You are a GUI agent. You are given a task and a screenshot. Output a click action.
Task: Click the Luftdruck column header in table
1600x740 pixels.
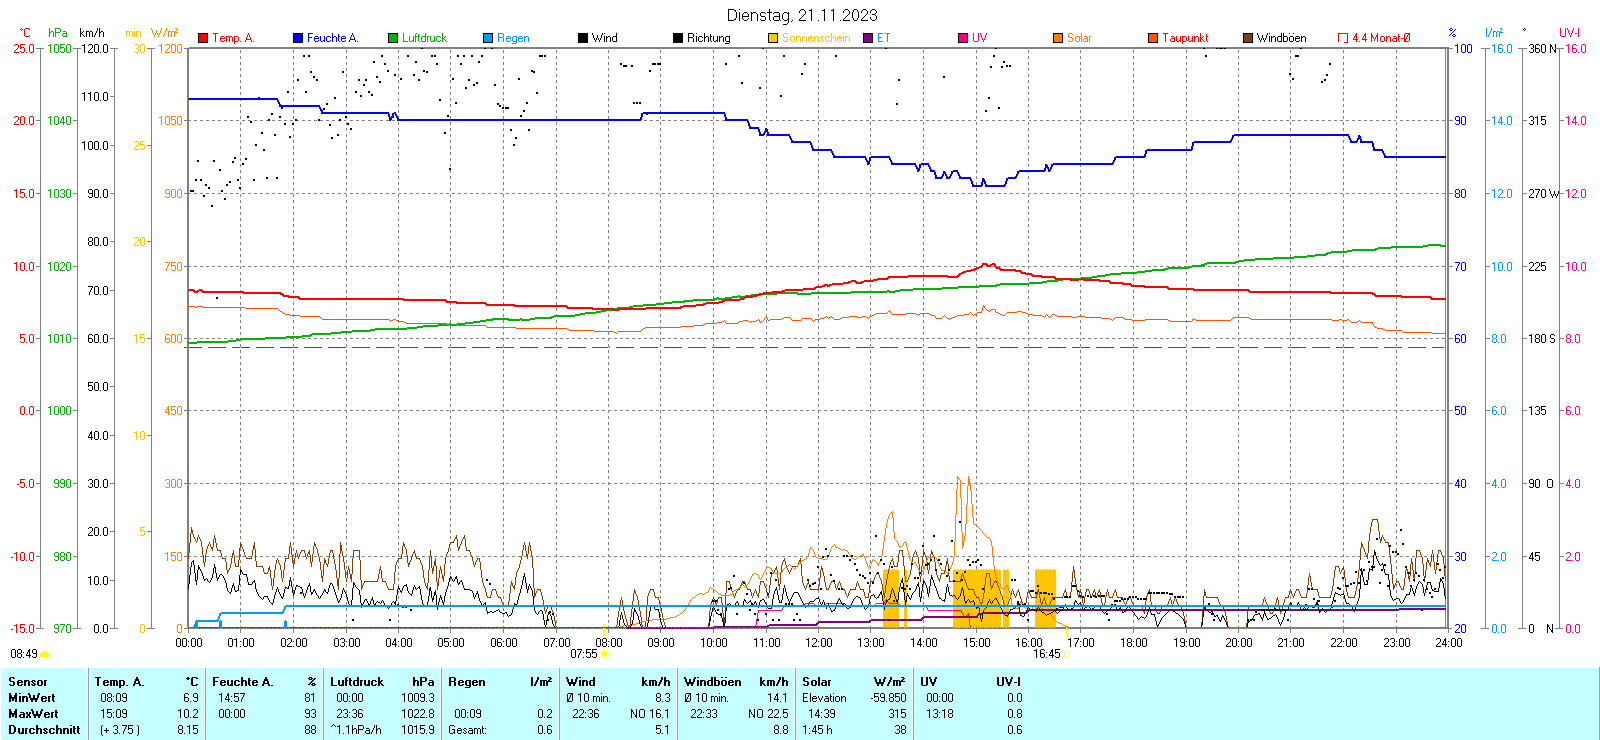357,682
